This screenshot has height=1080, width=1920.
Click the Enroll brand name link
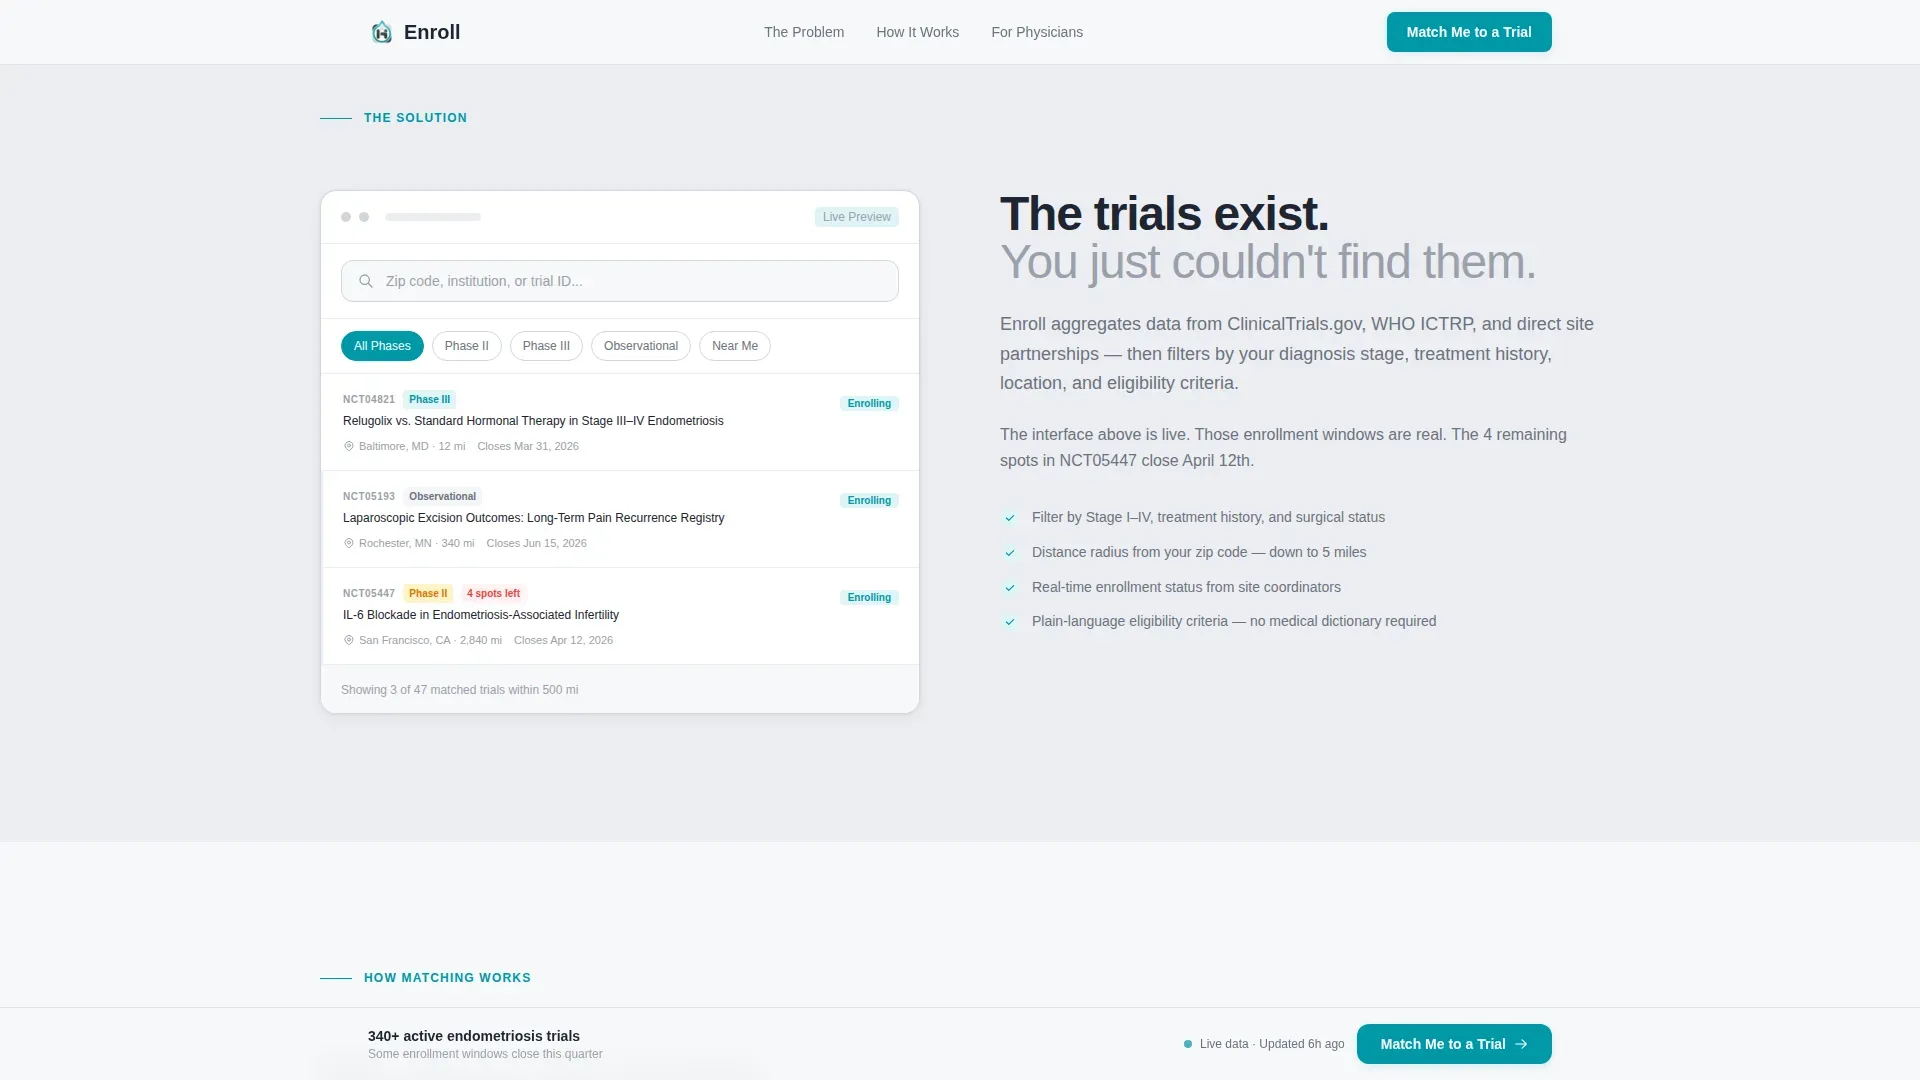[432, 32]
